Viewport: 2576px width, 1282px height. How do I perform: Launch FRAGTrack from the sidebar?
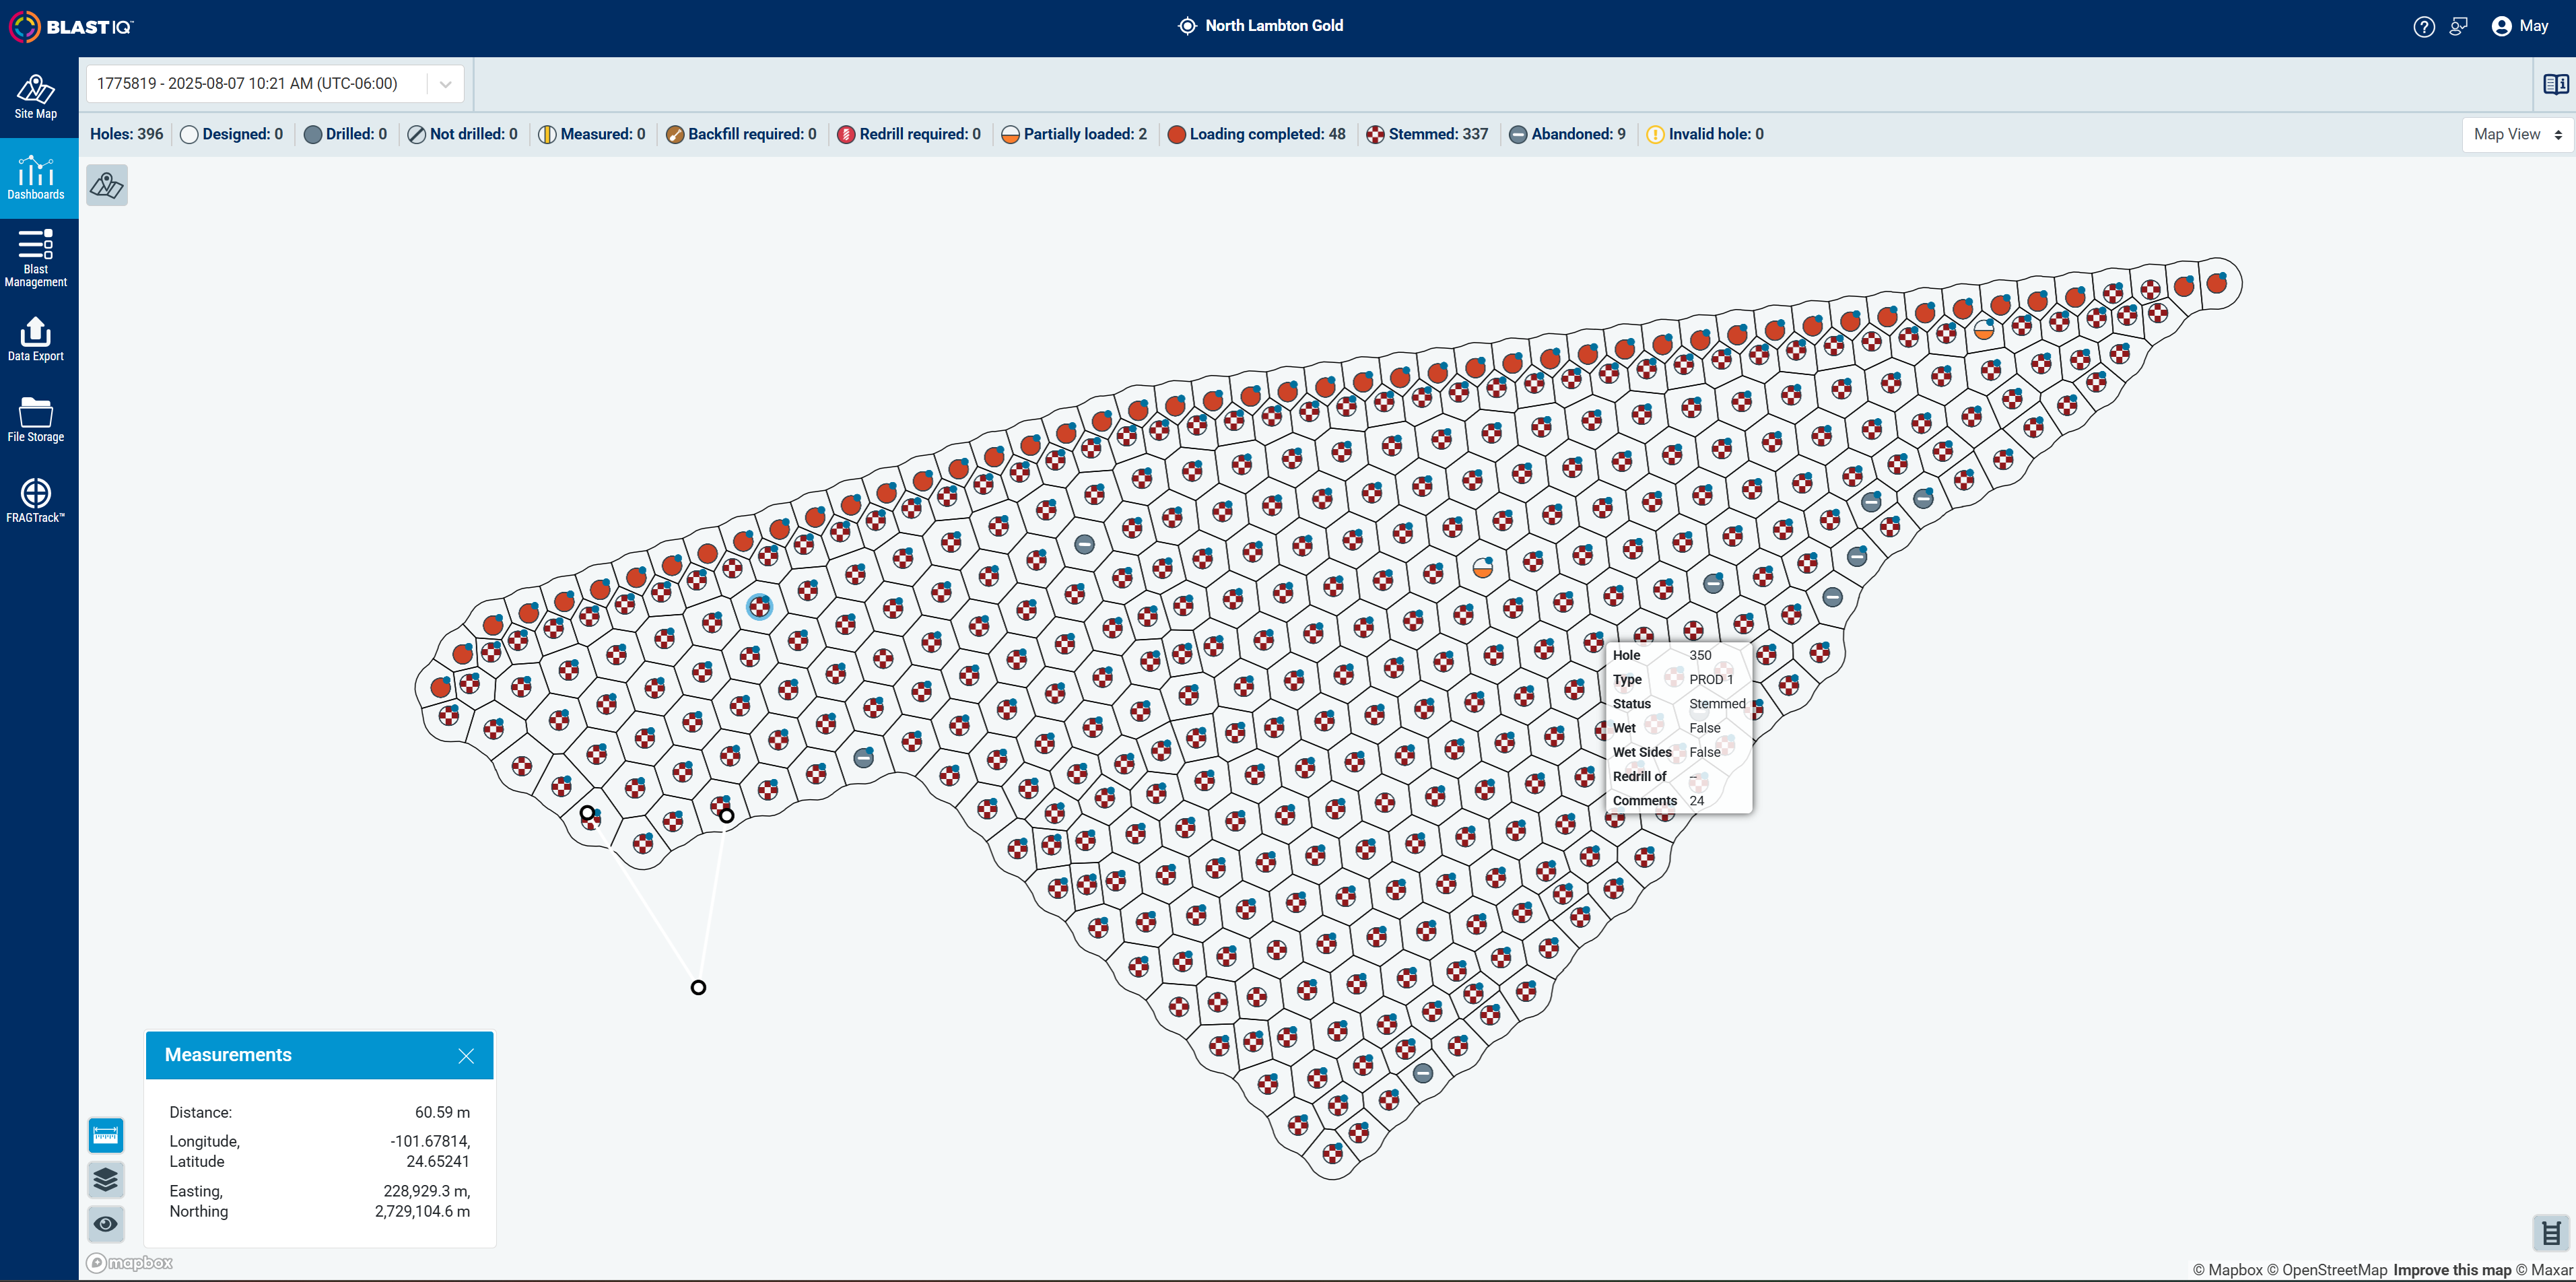coord(36,500)
